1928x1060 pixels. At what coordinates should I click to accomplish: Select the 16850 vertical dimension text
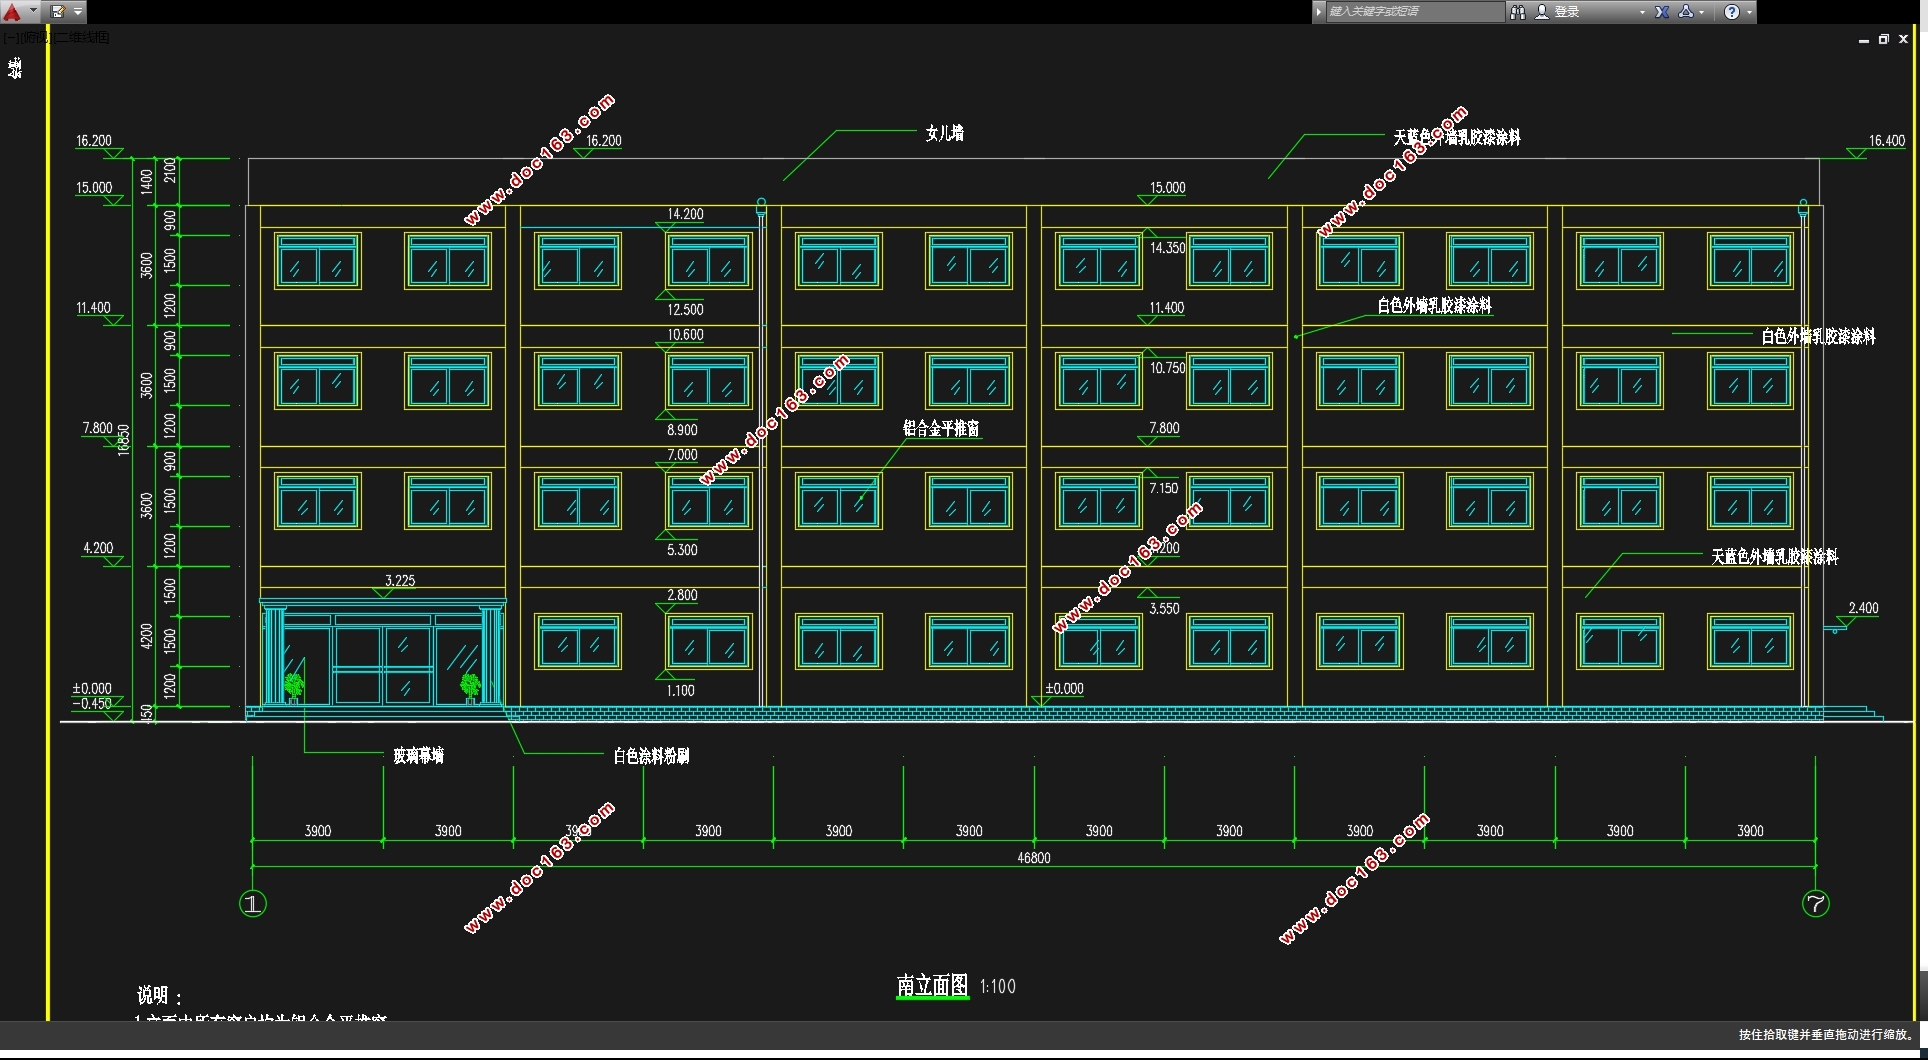pos(124,440)
